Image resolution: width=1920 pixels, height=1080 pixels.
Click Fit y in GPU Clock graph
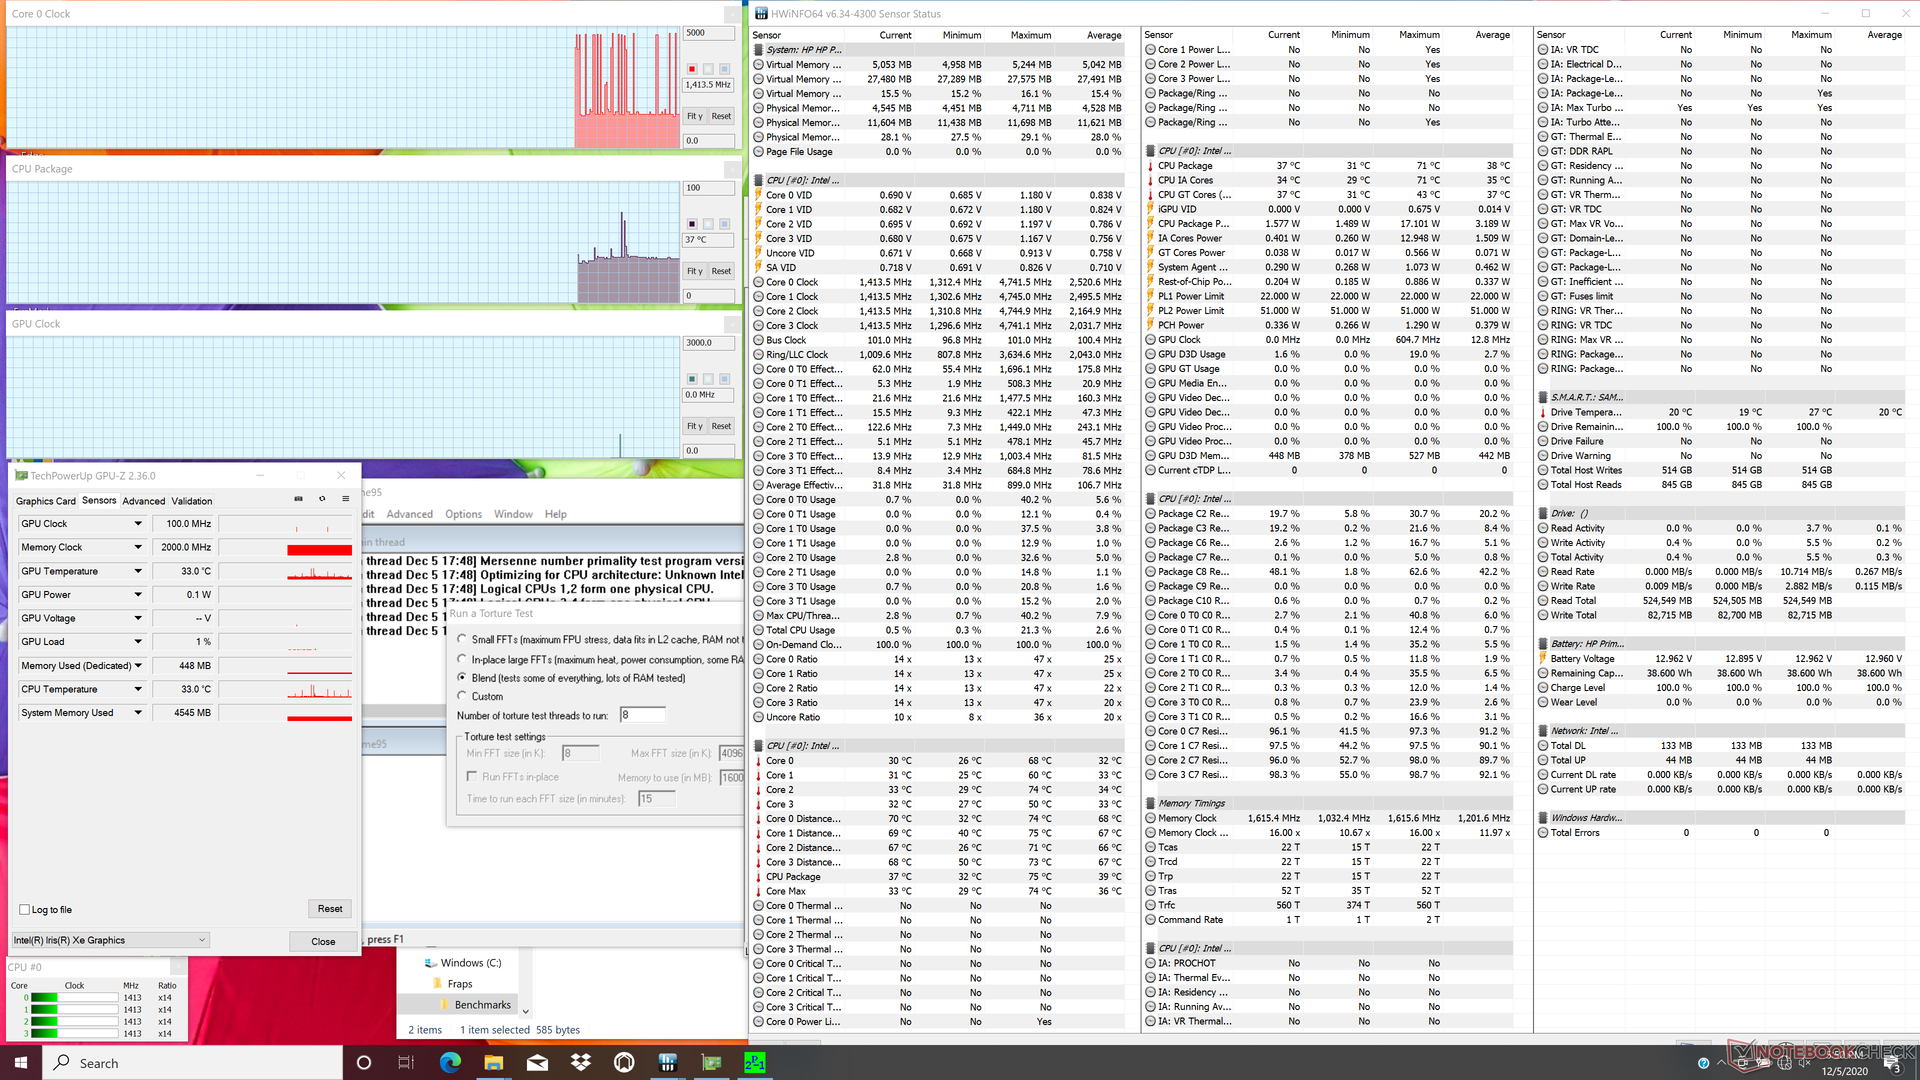(x=695, y=426)
